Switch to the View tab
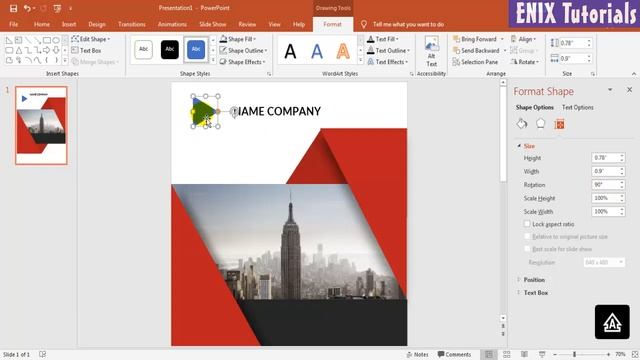 pyautogui.click(x=274, y=24)
